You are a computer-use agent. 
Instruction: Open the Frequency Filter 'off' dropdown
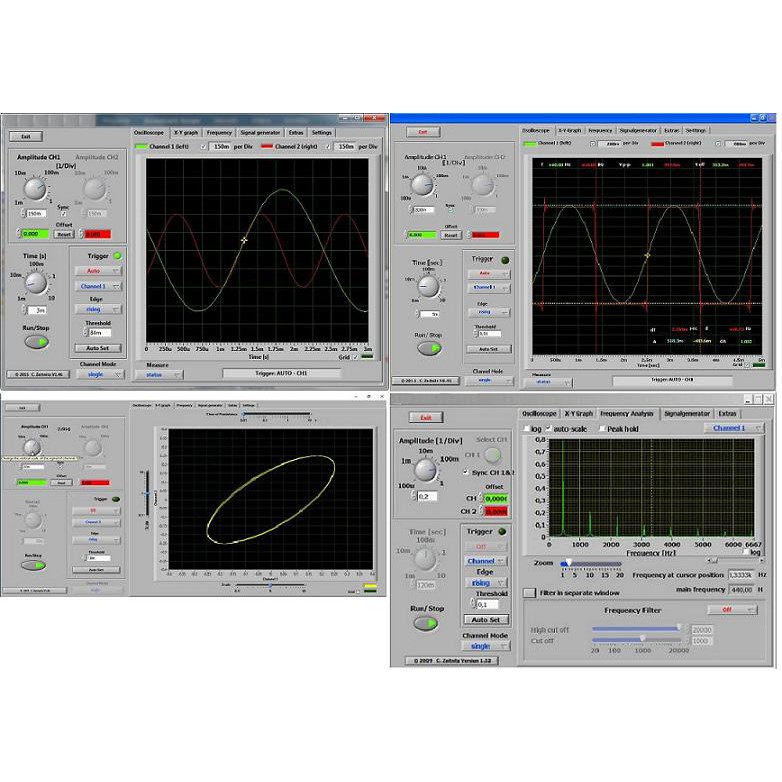coord(731,609)
